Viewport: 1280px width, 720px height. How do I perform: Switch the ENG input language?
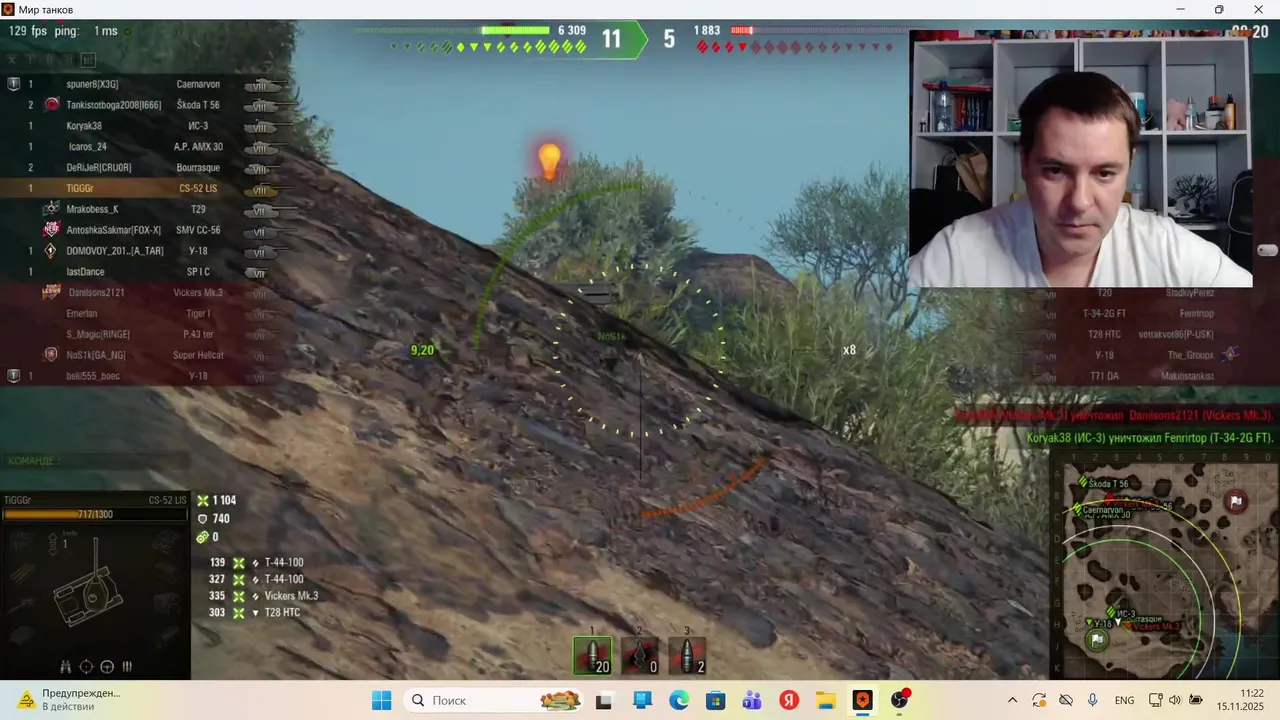click(x=1124, y=700)
